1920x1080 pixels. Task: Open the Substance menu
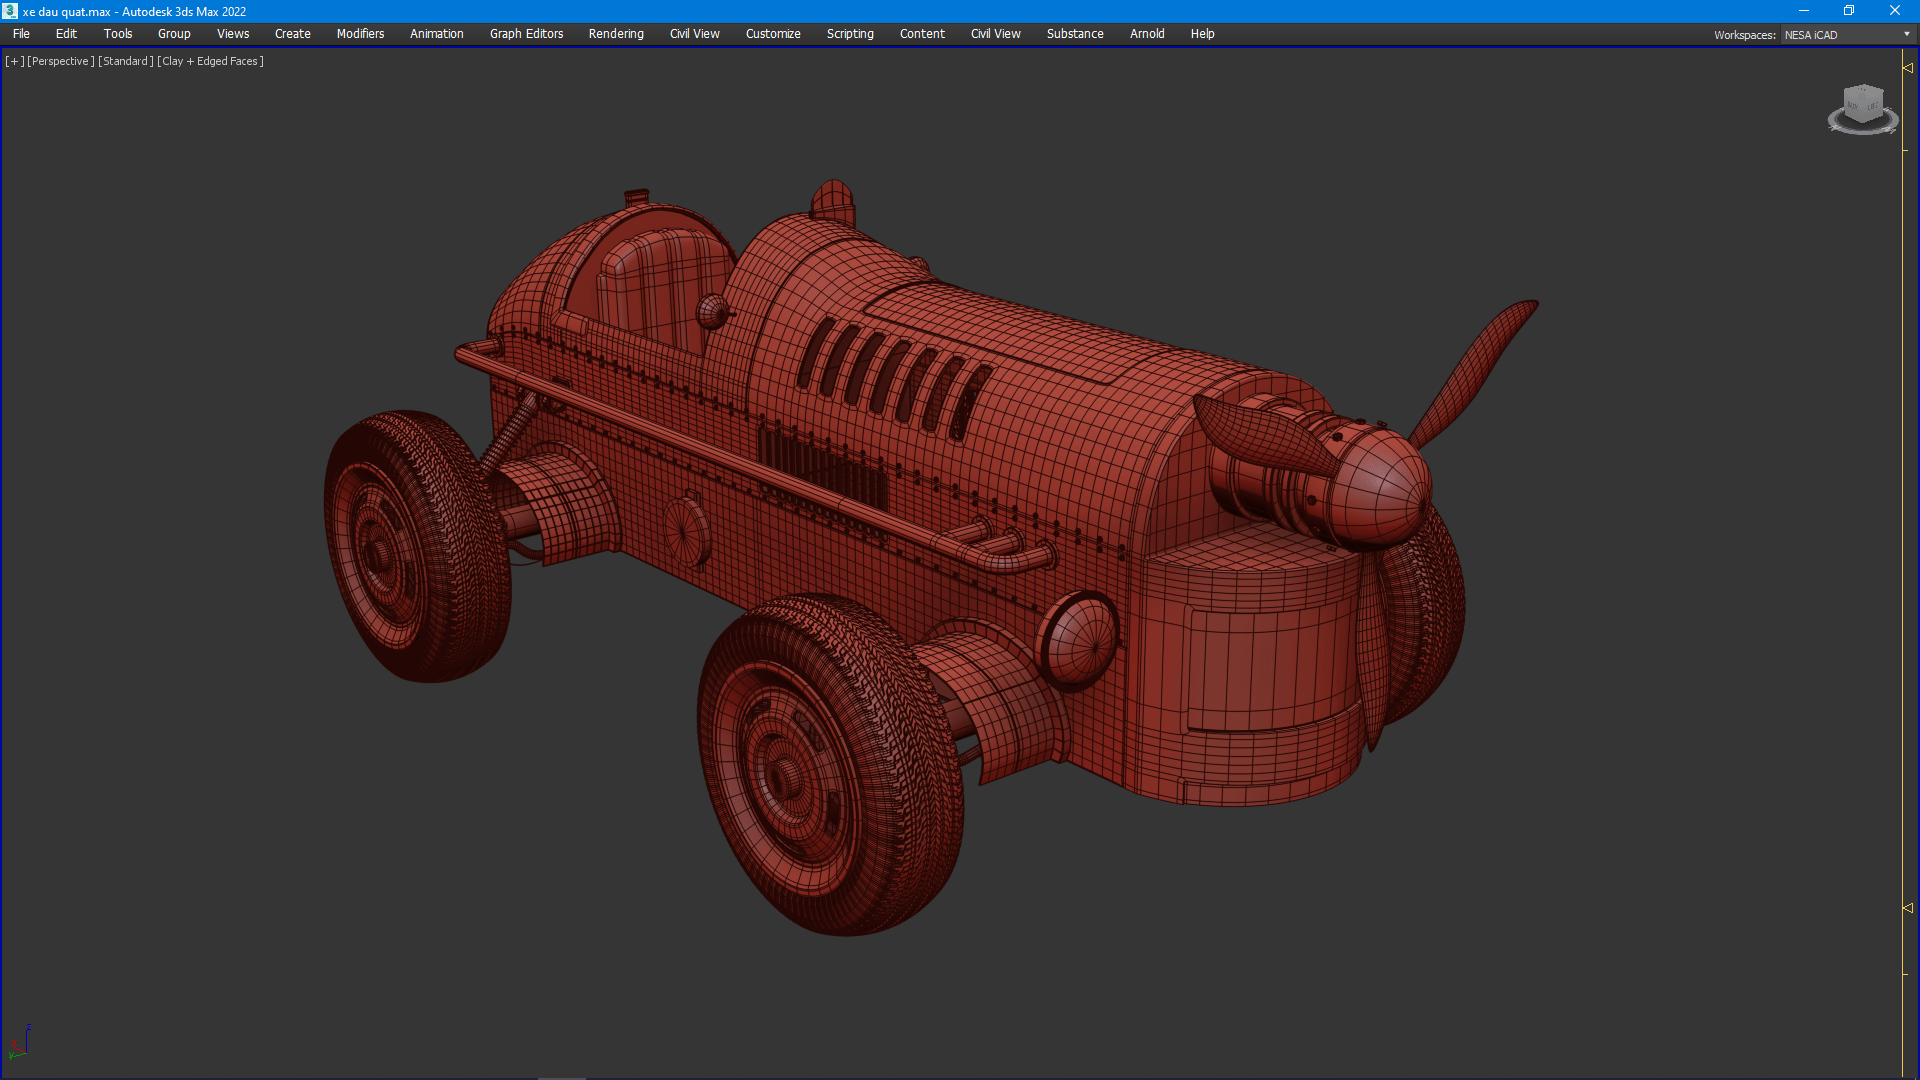pos(1075,34)
